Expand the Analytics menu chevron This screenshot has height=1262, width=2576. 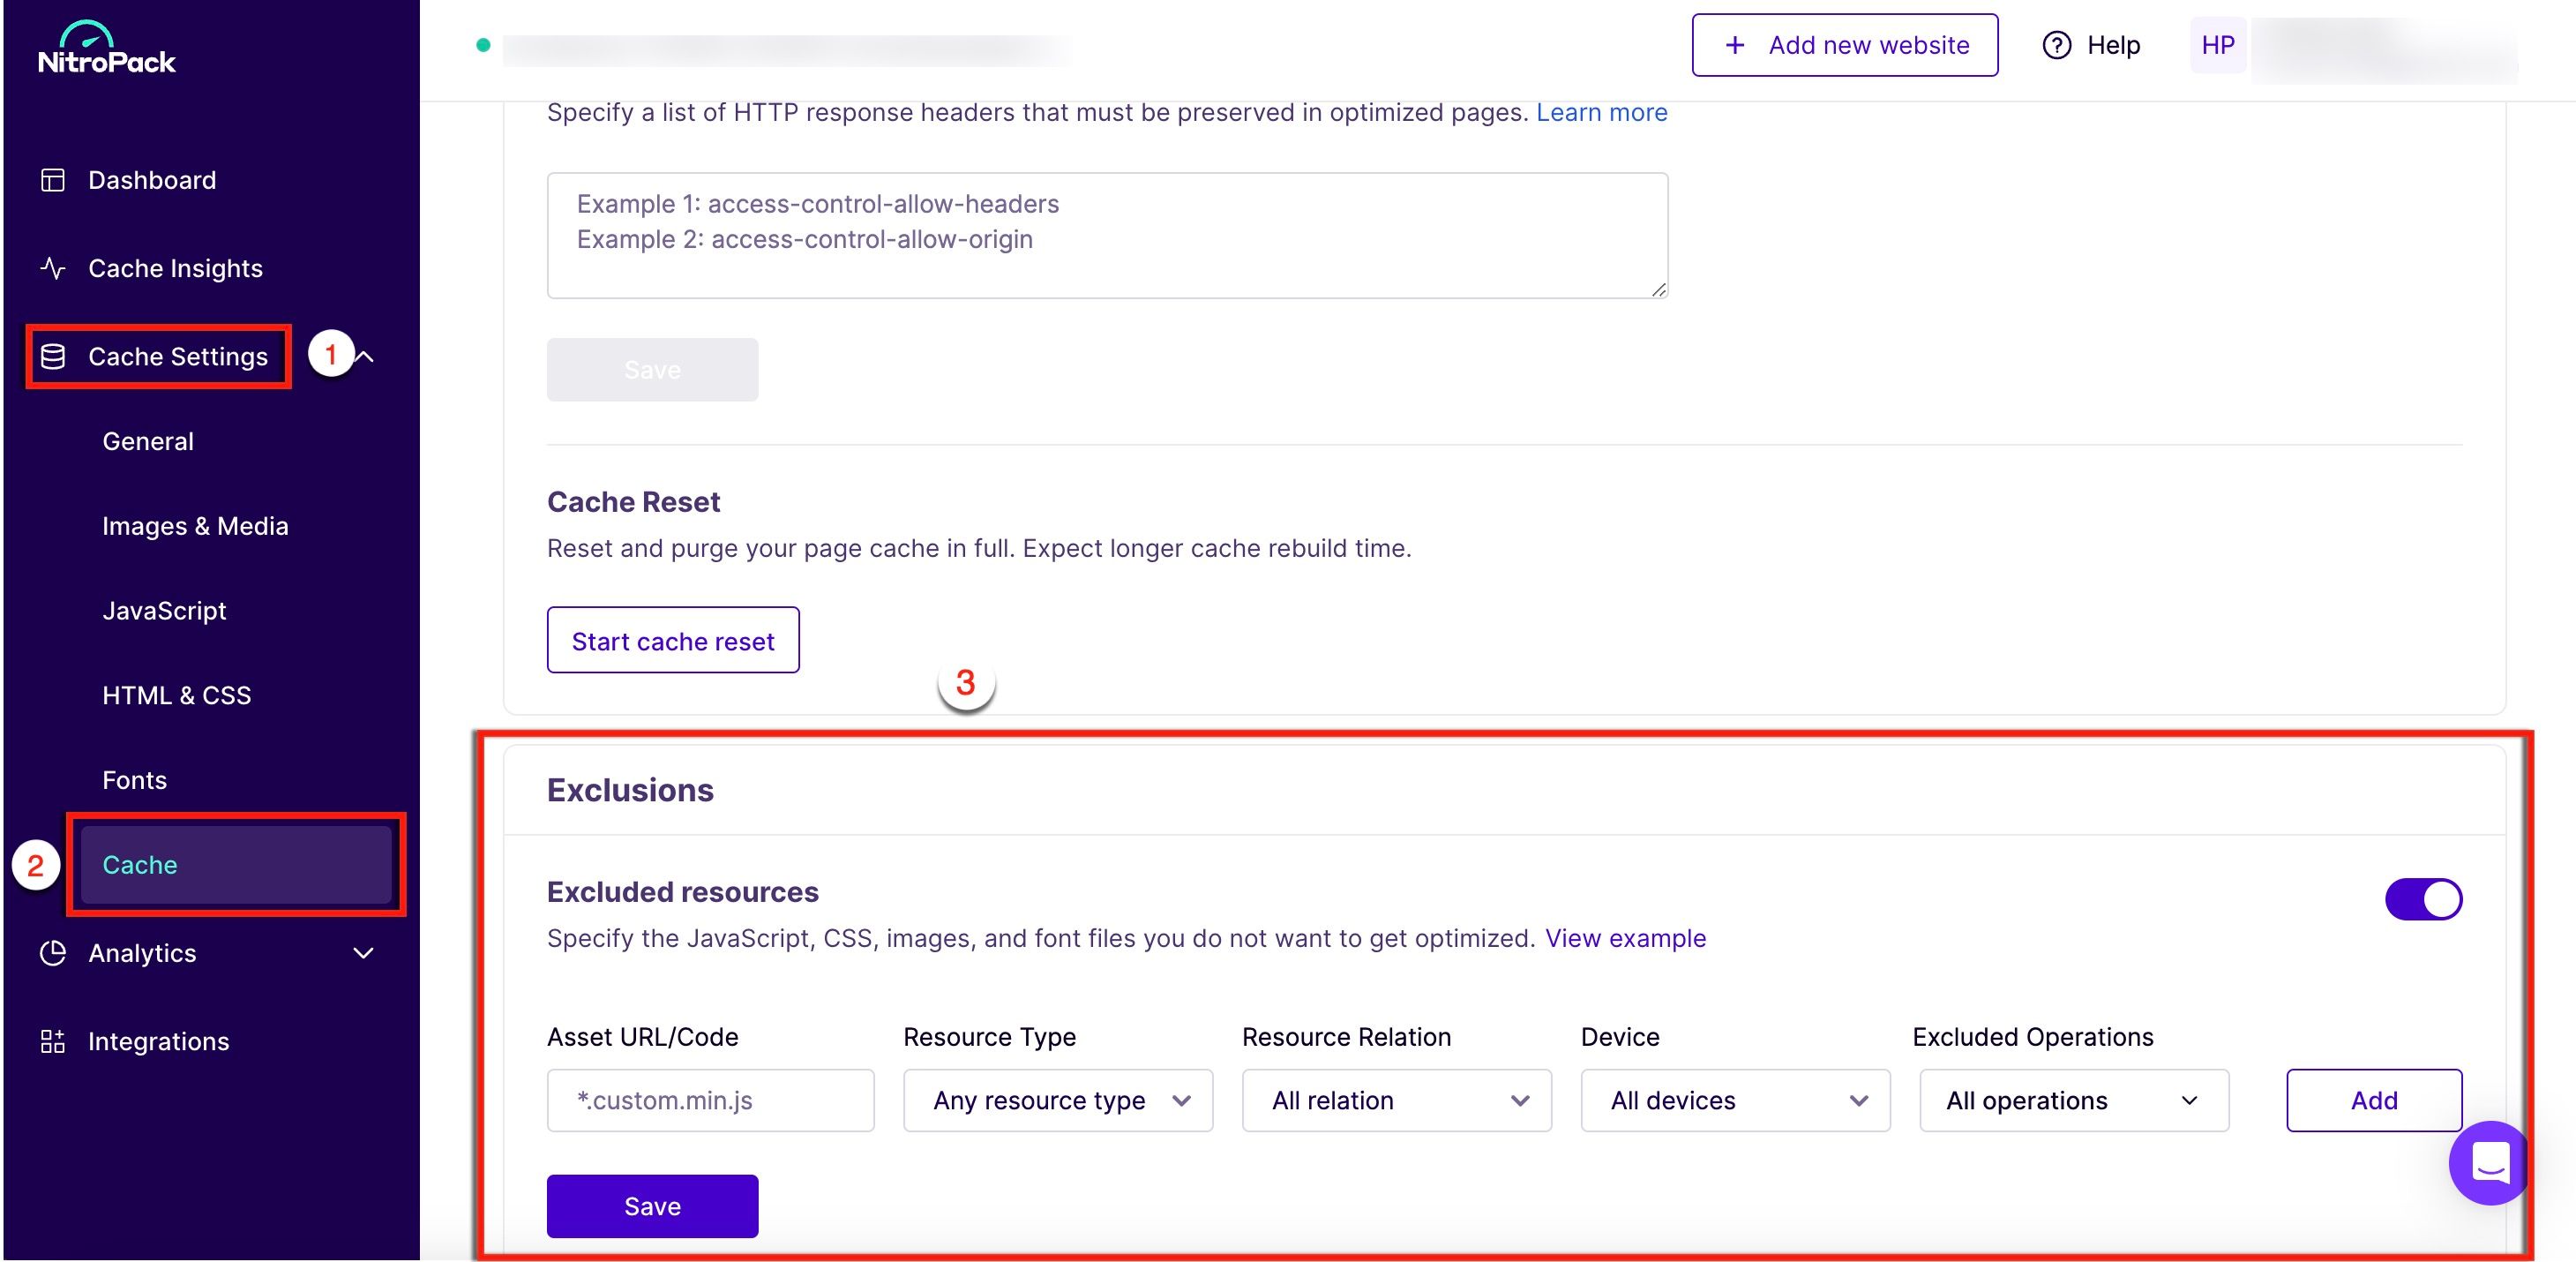pyautogui.click(x=364, y=953)
